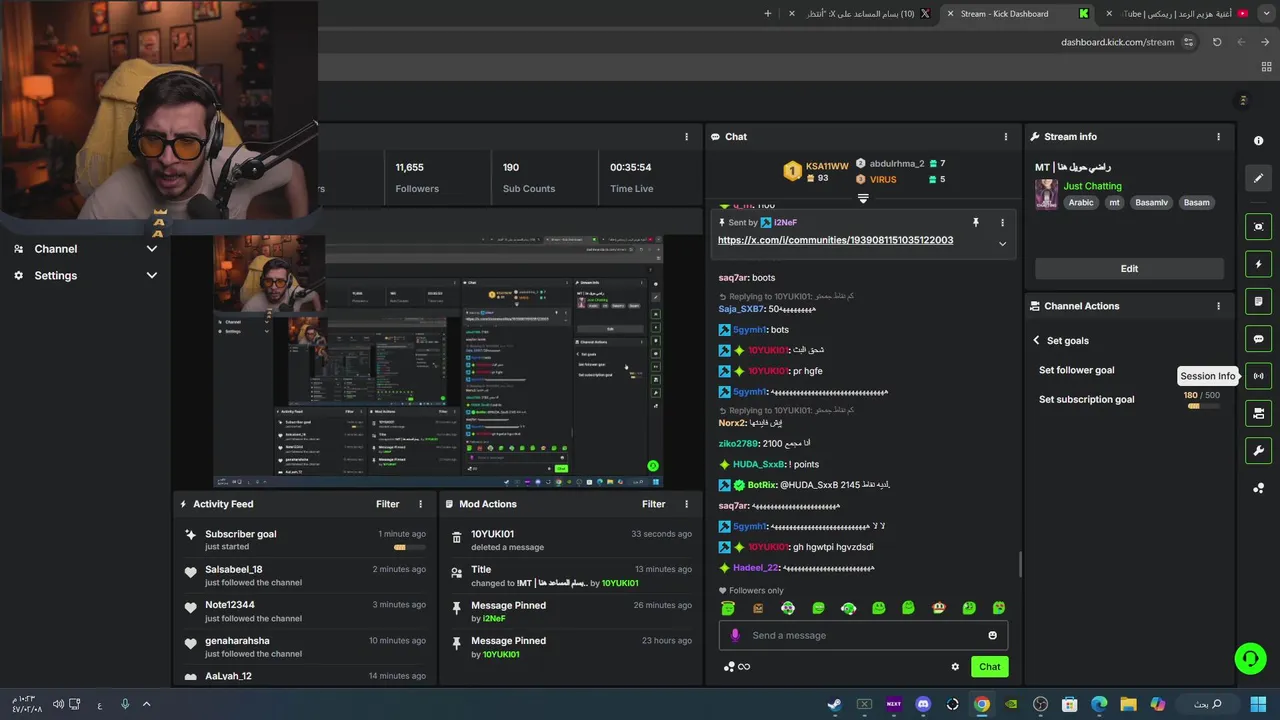Screen dimensions: 1280x720
Task: Open Channel Actions three-dot menu
Action: pyautogui.click(x=1218, y=306)
